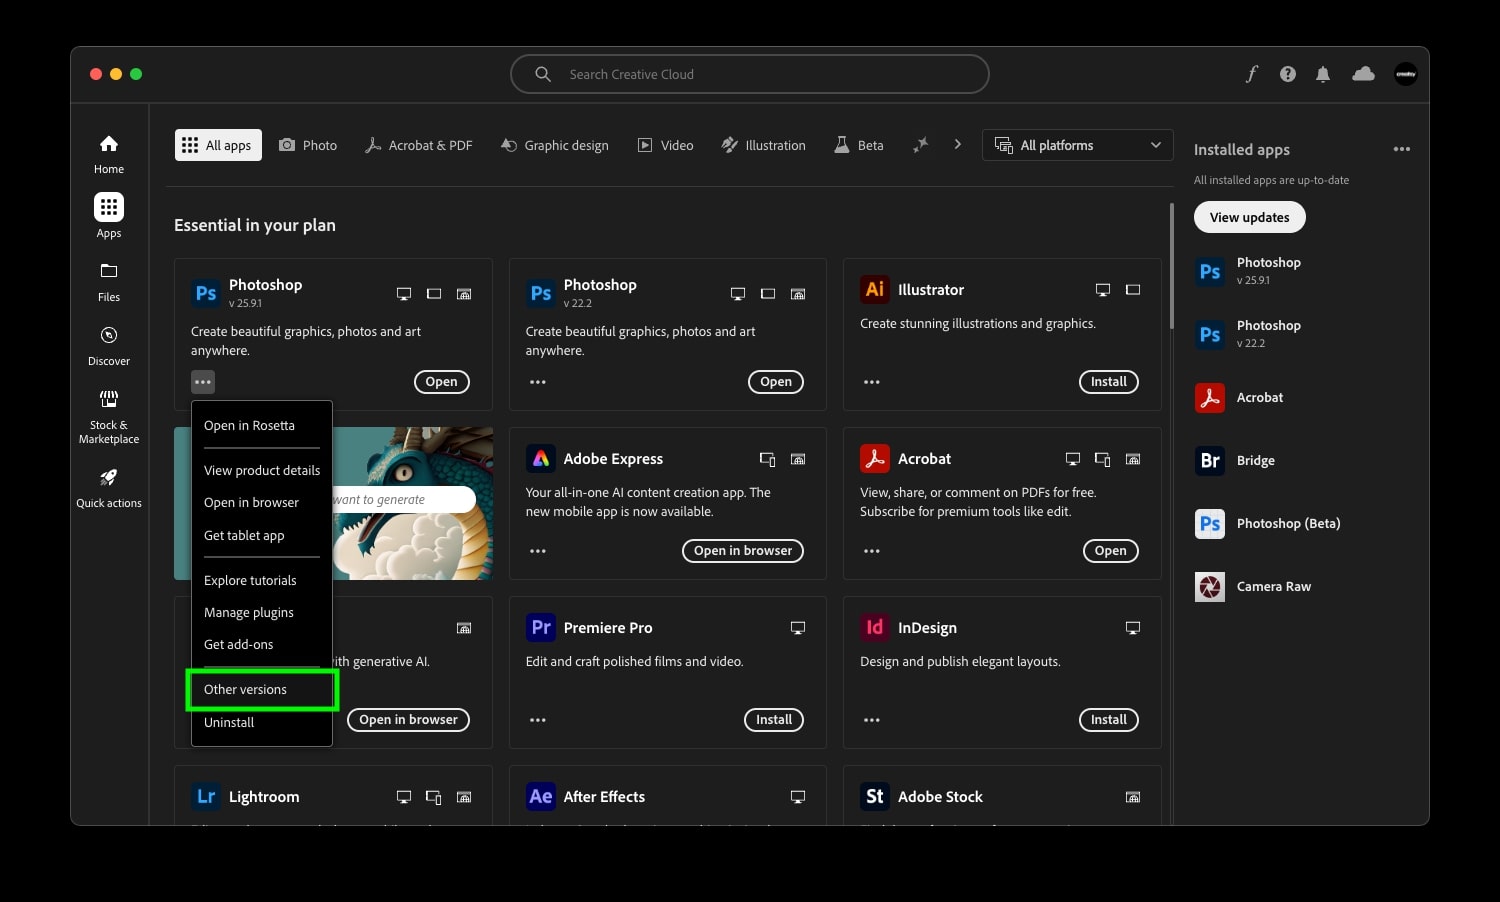Open more options for the Acrobat card
Viewport: 1500px width, 902px height.
pyautogui.click(x=871, y=551)
